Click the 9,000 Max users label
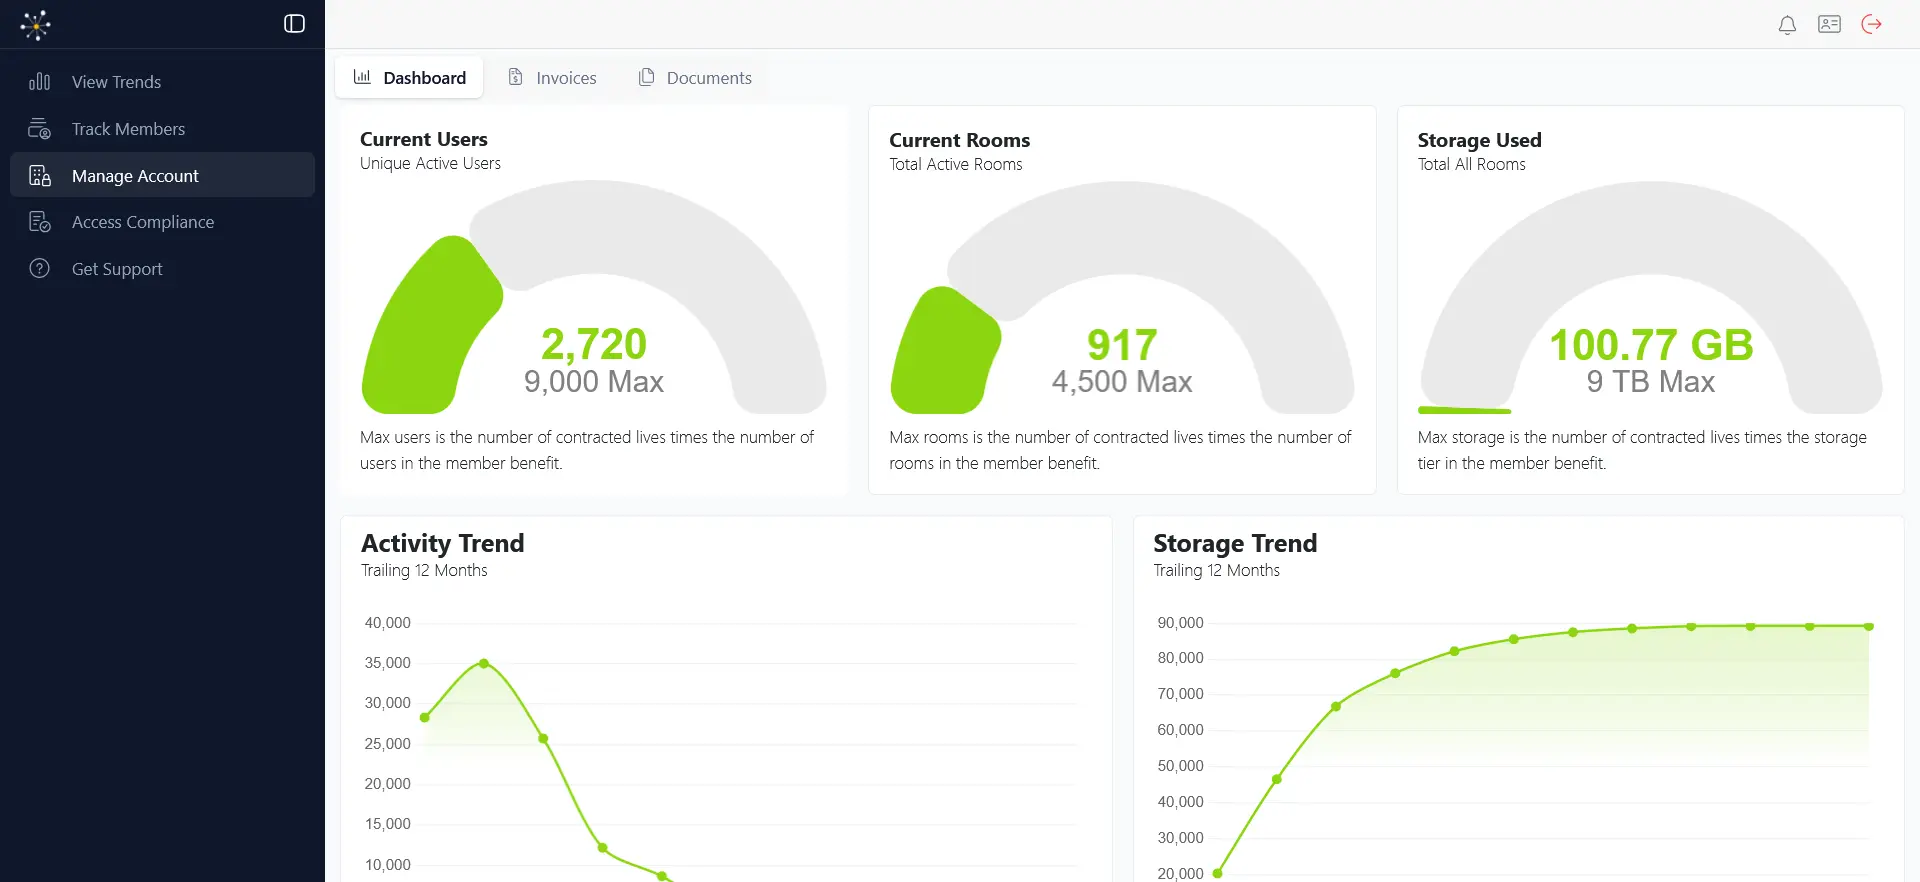Viewport: 1920px width, 882px height. (x=594, y=381)
